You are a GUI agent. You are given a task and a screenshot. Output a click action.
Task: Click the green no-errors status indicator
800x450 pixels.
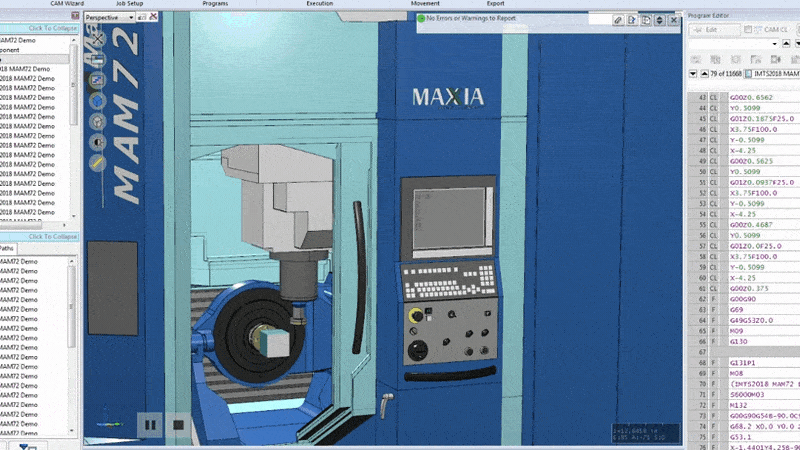421,18
